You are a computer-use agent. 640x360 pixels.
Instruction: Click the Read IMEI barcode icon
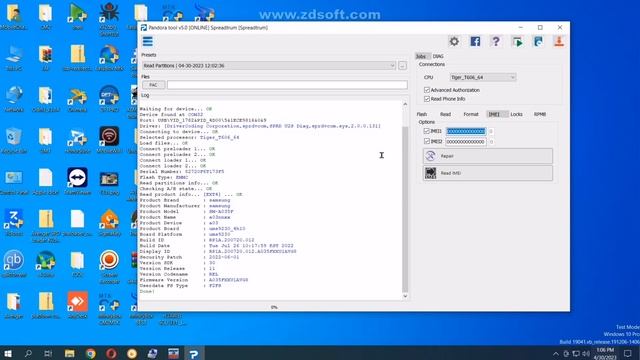click(x=430, y=173)
